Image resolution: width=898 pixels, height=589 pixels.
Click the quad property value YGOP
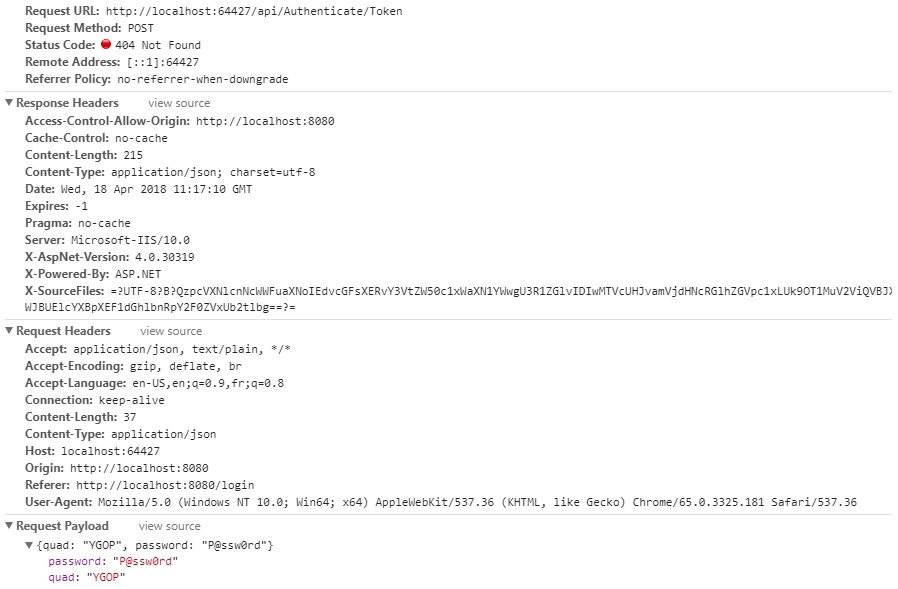106,578
